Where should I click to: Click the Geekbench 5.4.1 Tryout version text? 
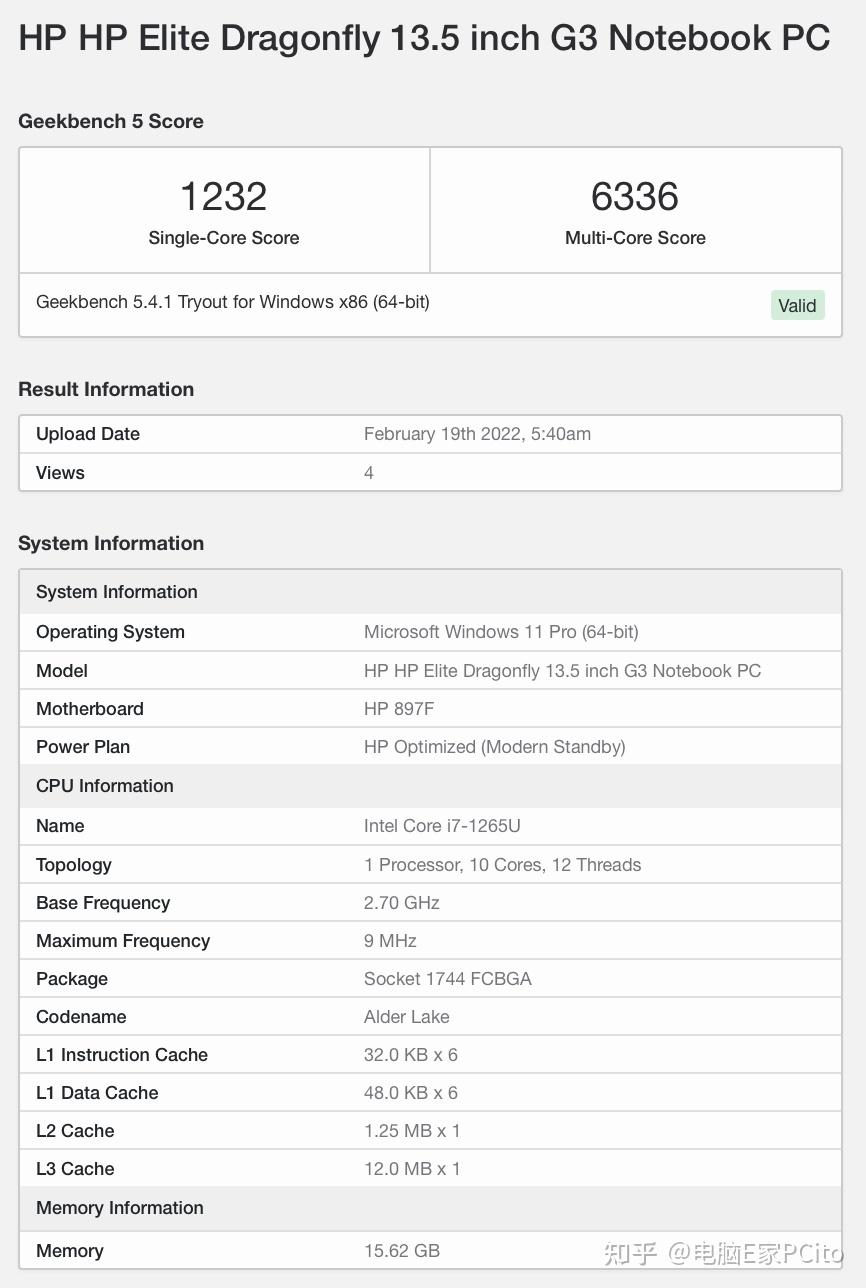coord(232,302)
